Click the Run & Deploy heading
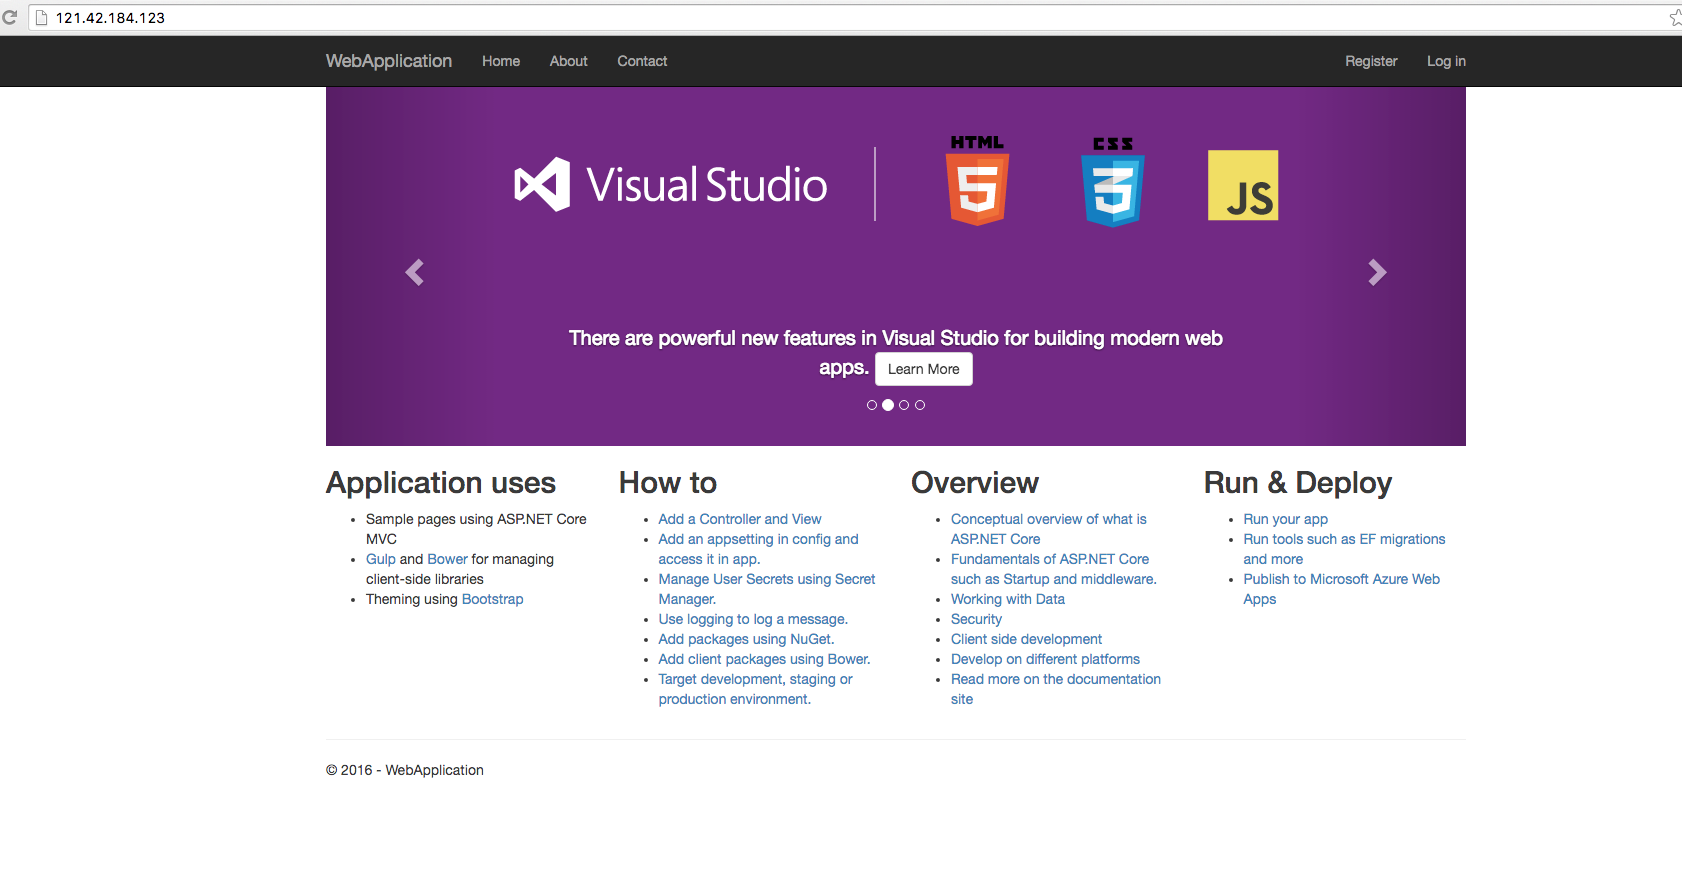Viewport: 1682px width, 878px height. click(x=1298, y=483)
